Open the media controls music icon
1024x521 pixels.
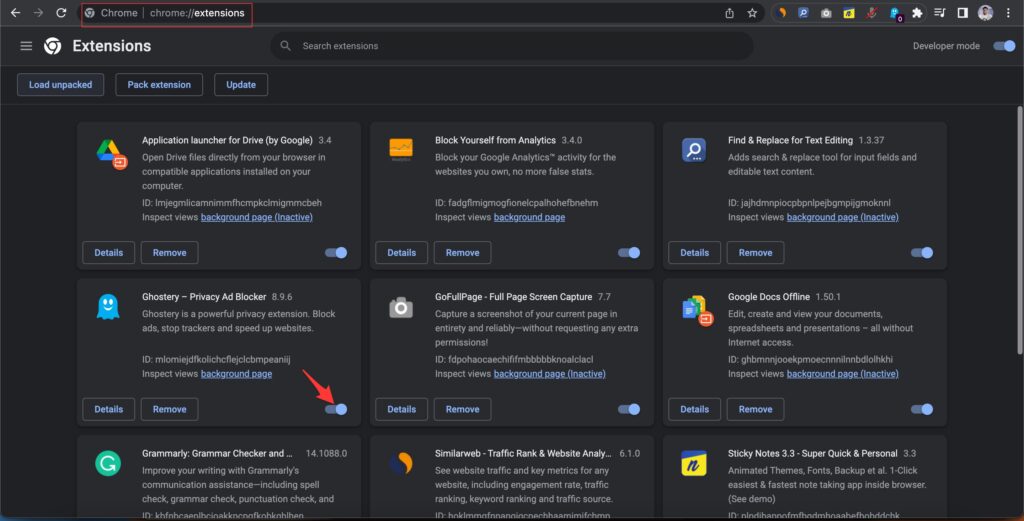coord(940,13)
